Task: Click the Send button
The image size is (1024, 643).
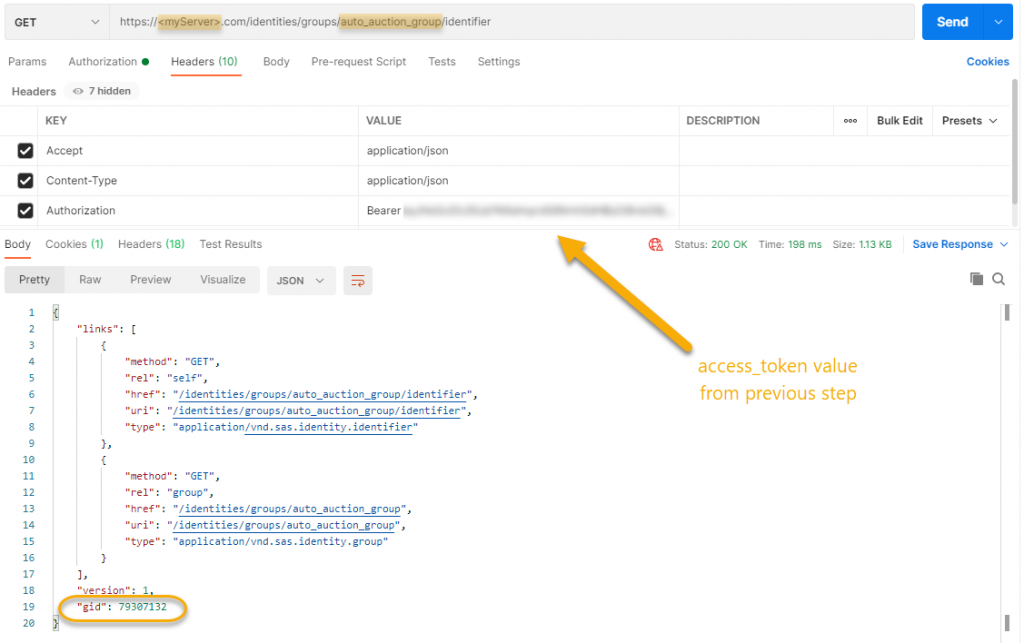Action: (x=953, y=22)
